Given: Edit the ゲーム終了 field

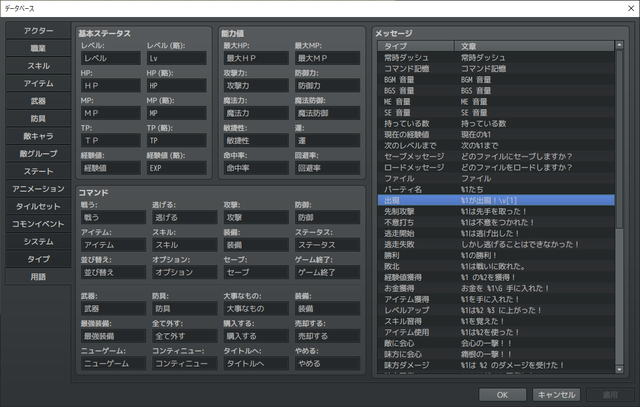Looking at the screenshot, I should tap(327, 272).
